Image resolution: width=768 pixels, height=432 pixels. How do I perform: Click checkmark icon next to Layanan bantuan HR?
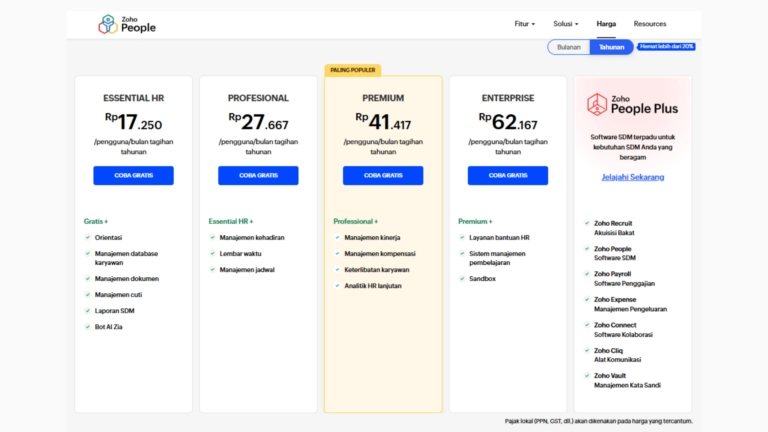pos(462,238)
